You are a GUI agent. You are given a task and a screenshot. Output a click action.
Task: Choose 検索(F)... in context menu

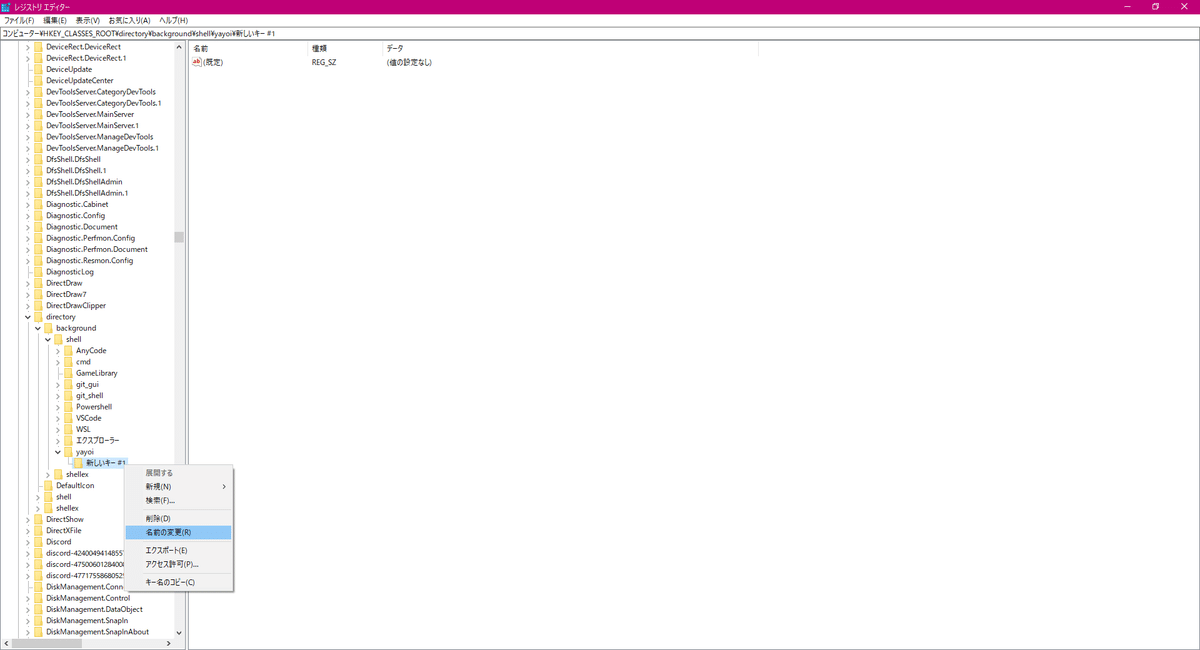pos(178,500)
